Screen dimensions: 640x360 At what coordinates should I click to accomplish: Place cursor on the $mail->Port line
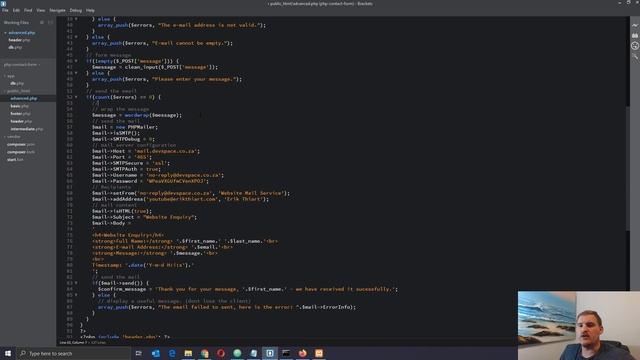tap(122, 157)
